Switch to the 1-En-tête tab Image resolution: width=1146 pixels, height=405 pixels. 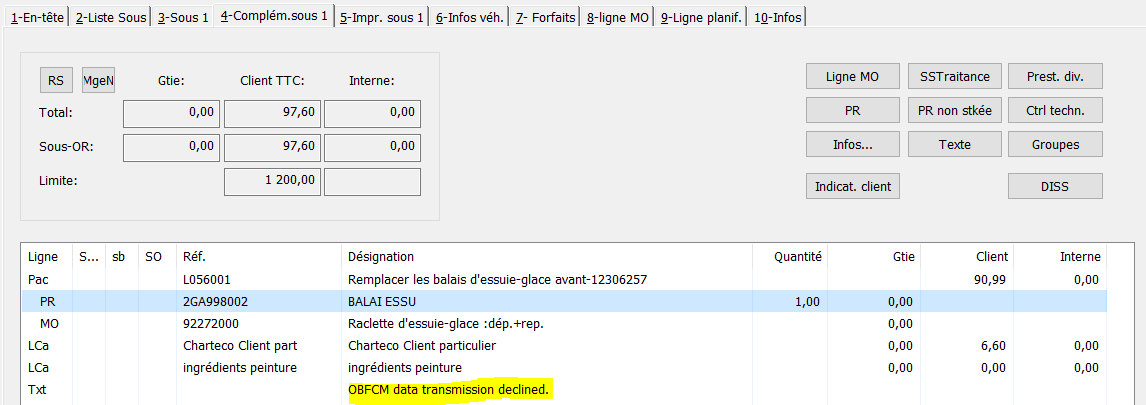click(37, 18)
